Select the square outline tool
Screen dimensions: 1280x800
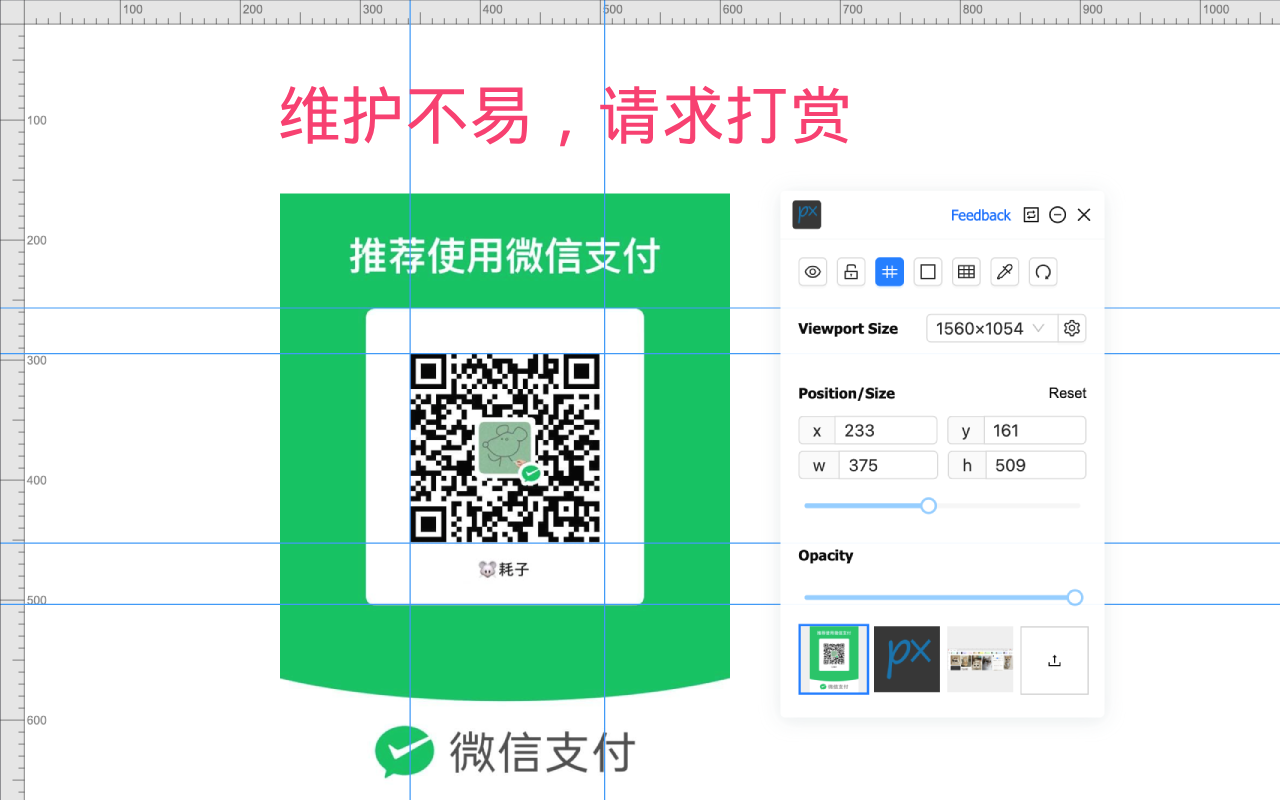coord(928,272)
